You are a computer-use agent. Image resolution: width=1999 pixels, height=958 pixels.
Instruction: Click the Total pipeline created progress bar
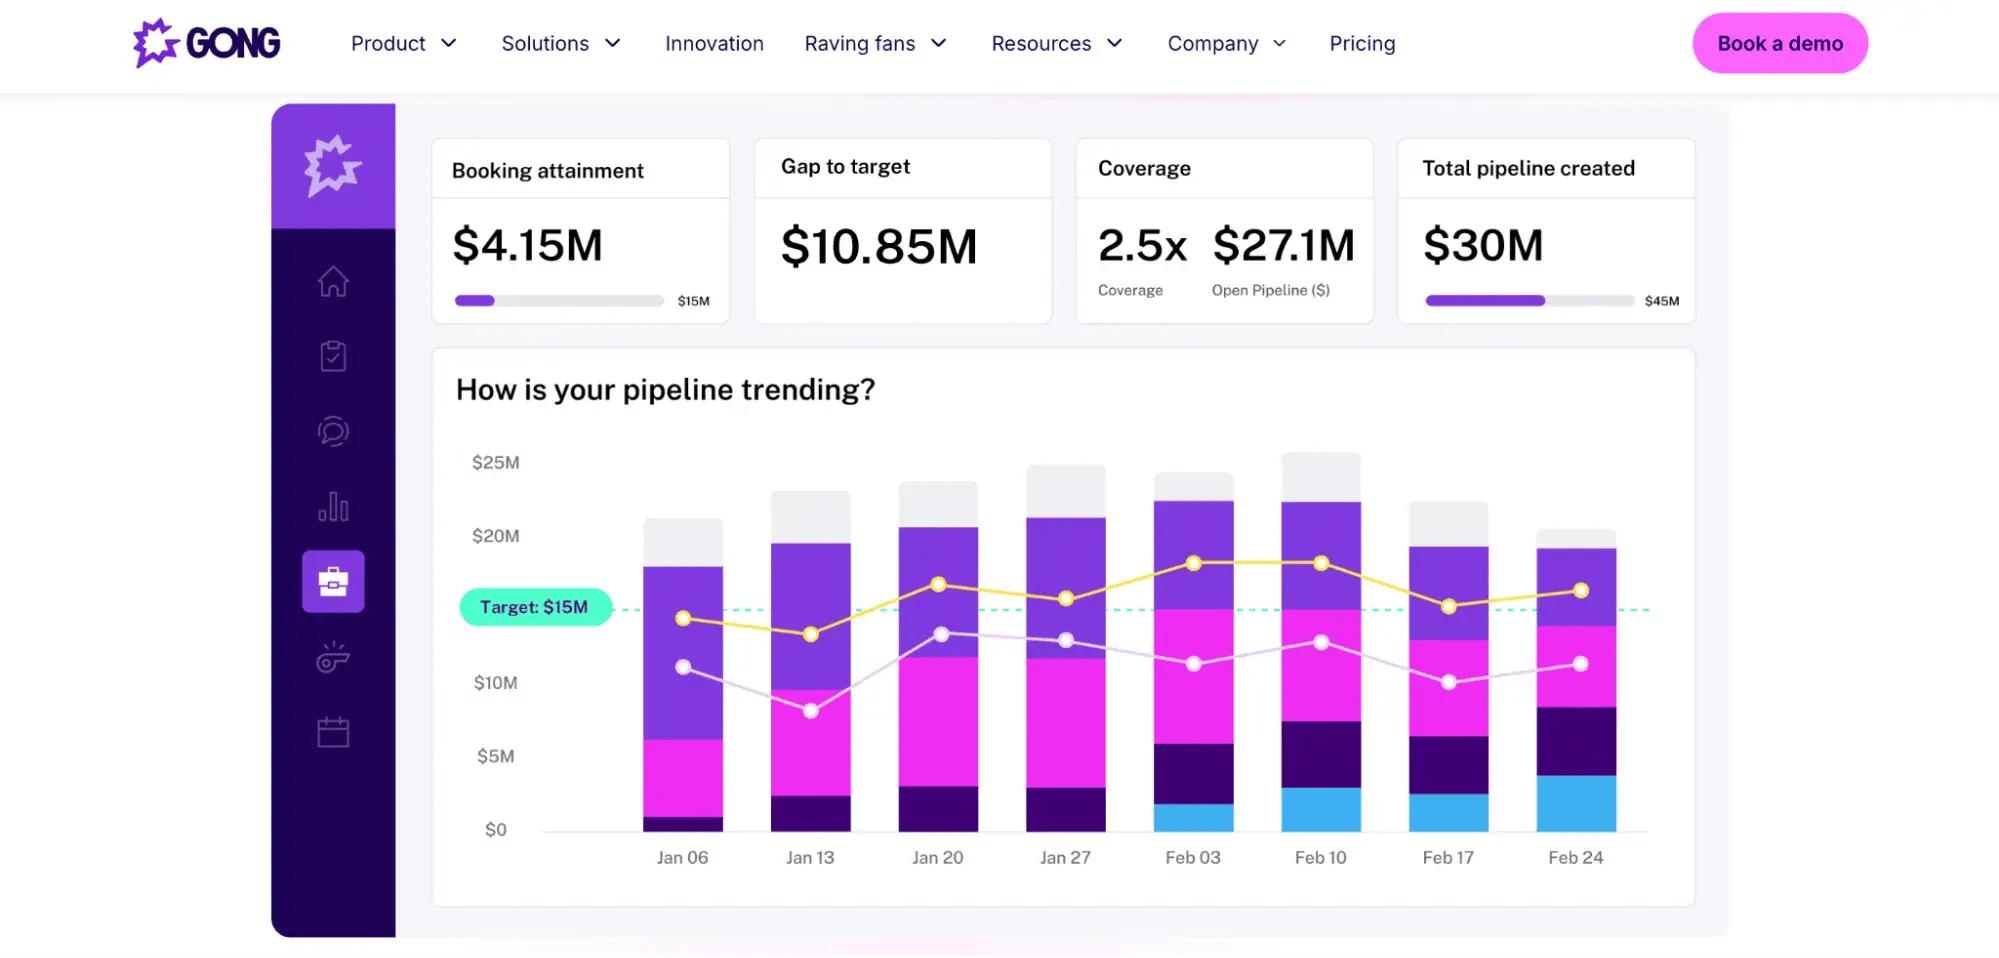1530,300
